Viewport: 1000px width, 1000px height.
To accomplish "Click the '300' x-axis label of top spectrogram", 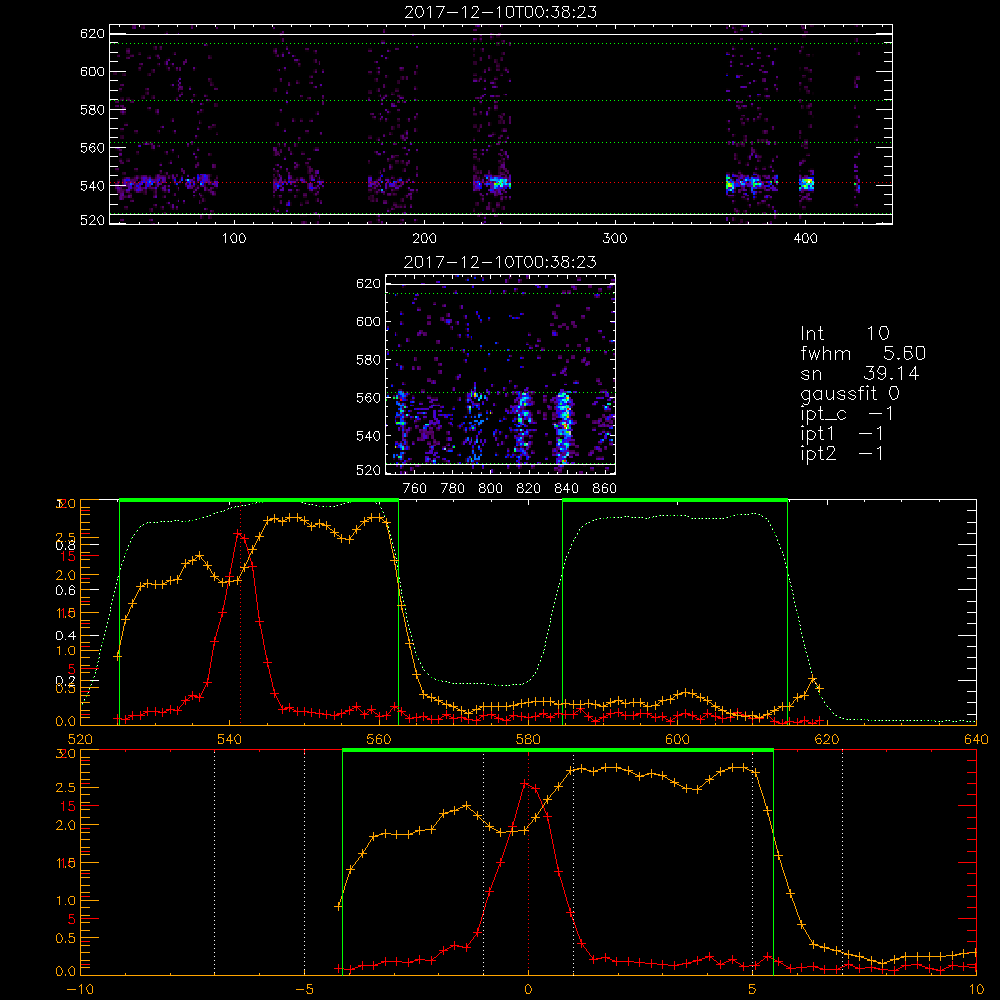I will pyautogui.click(x=615, y=239).
